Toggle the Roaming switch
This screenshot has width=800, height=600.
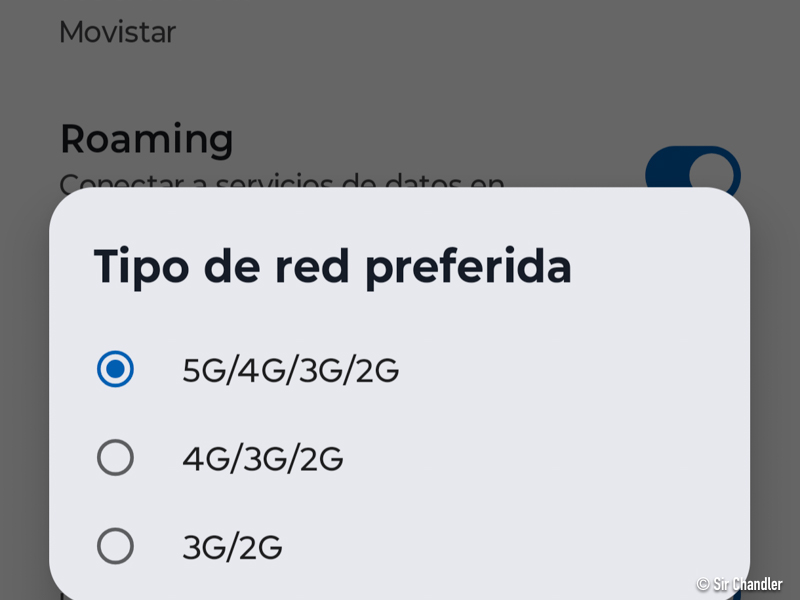(693, 172)
